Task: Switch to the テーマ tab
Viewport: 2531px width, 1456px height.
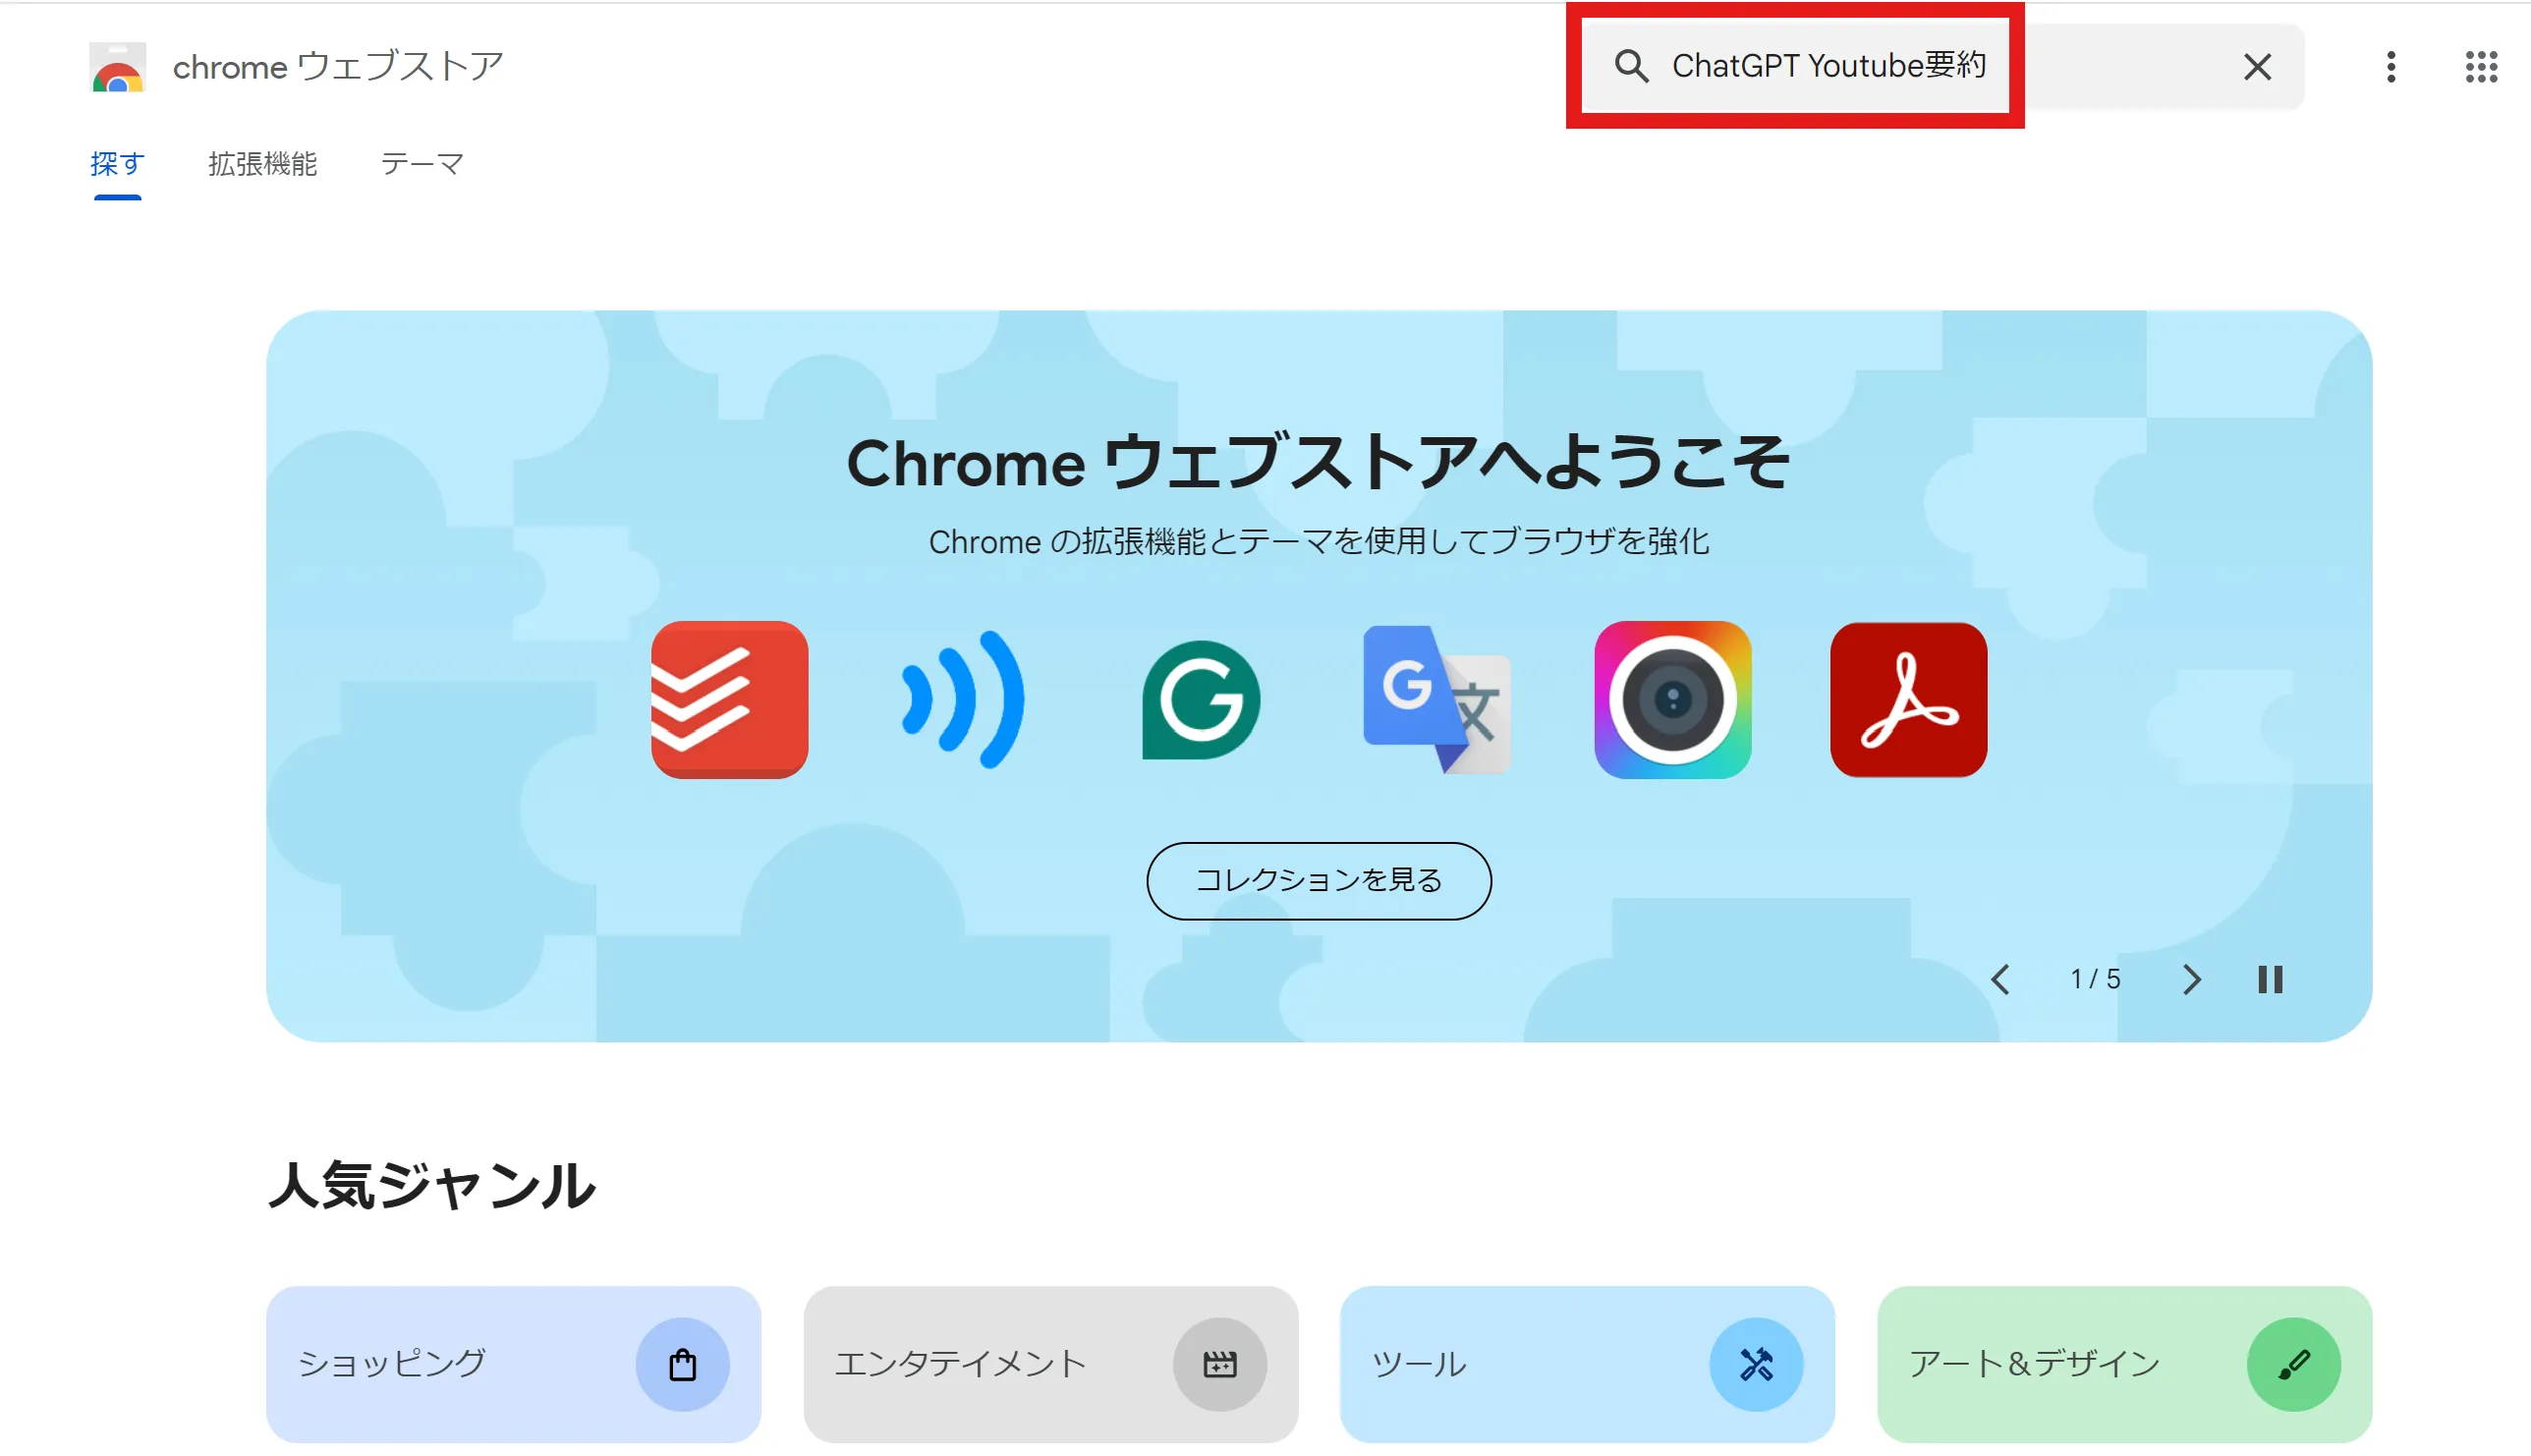Action: [422, 164]
